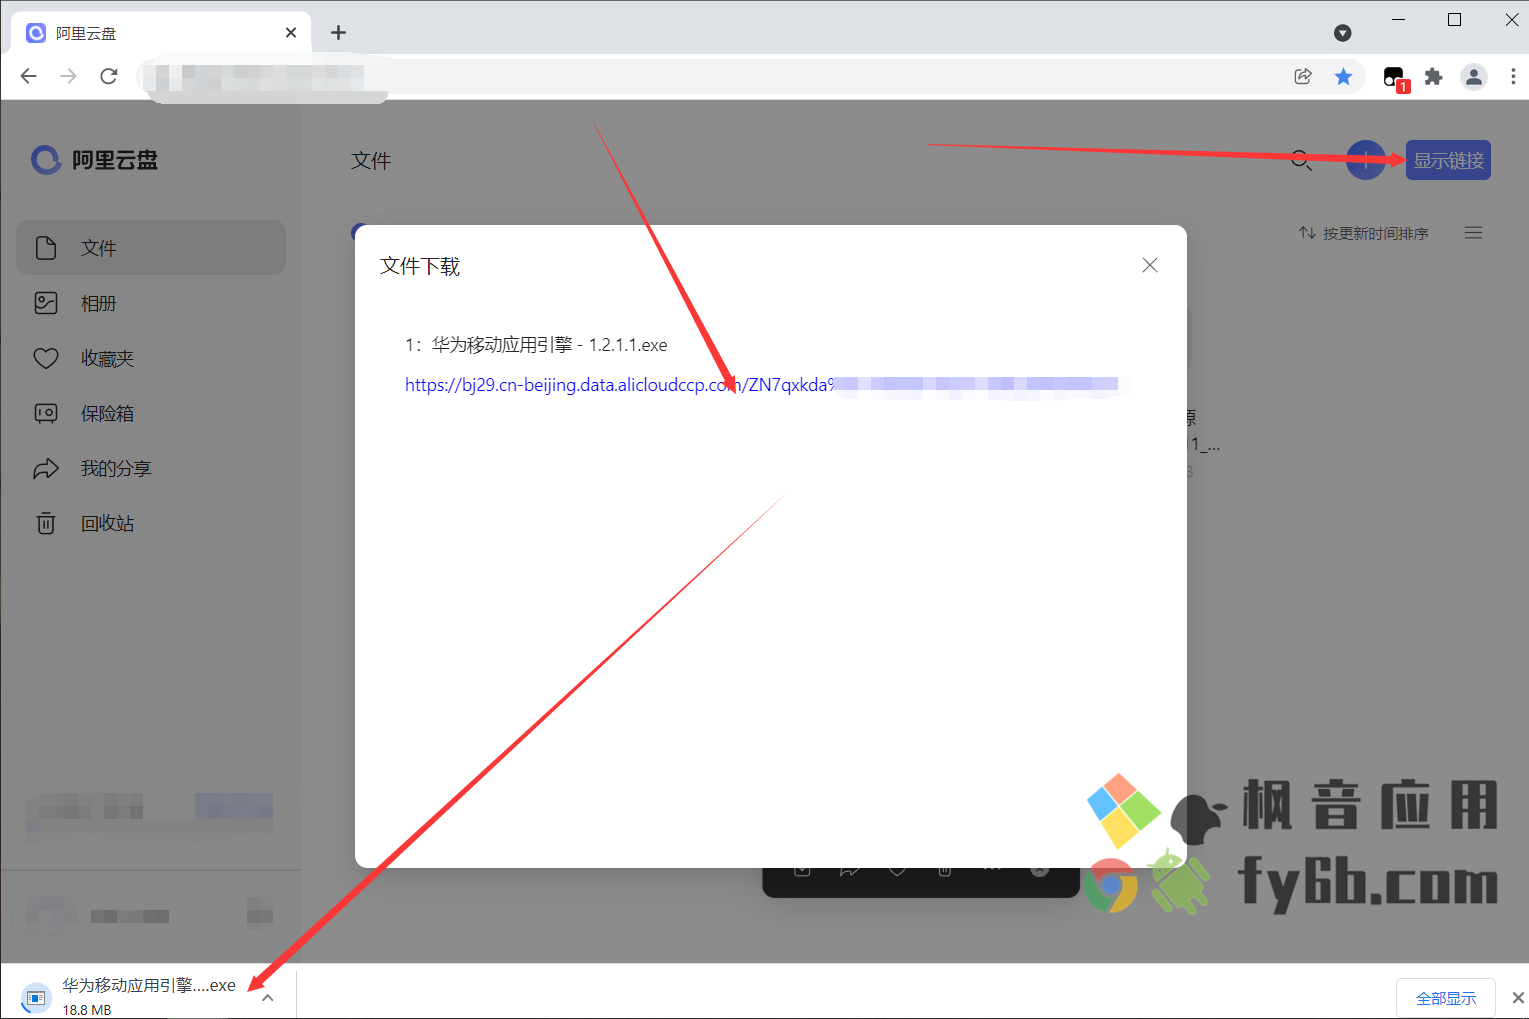Open a new browser tab with the plus
Viewport: 1529px width, 1019px height.
point(339,32)
